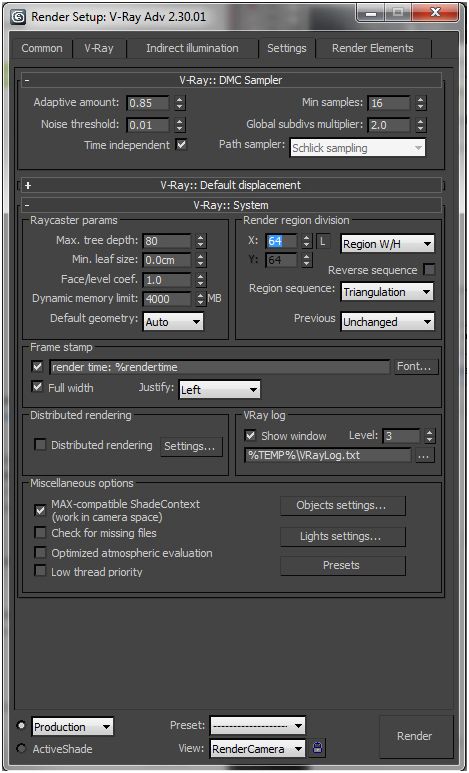Viewport: 469px width, 773px height.
Task: Click the Adaptive amount field
Action: pyautogui.click(x=147, y=103)
